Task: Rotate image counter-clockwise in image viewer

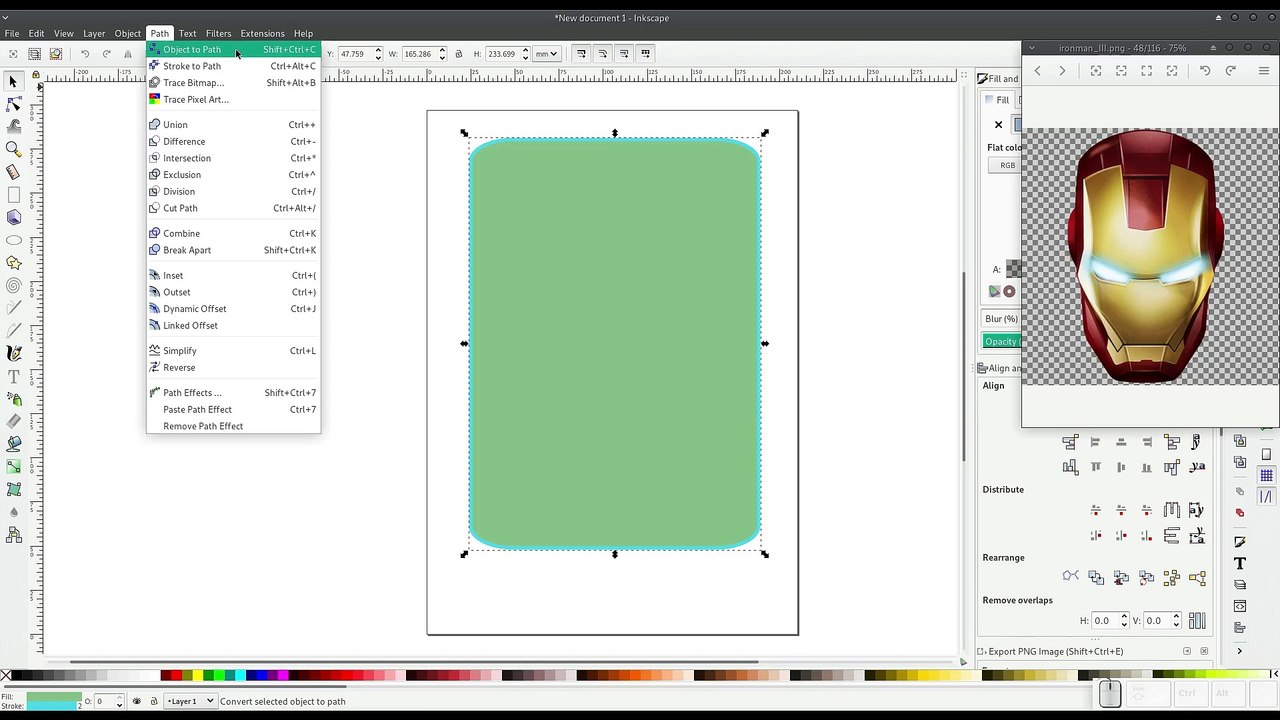Action: [1205, 71]
